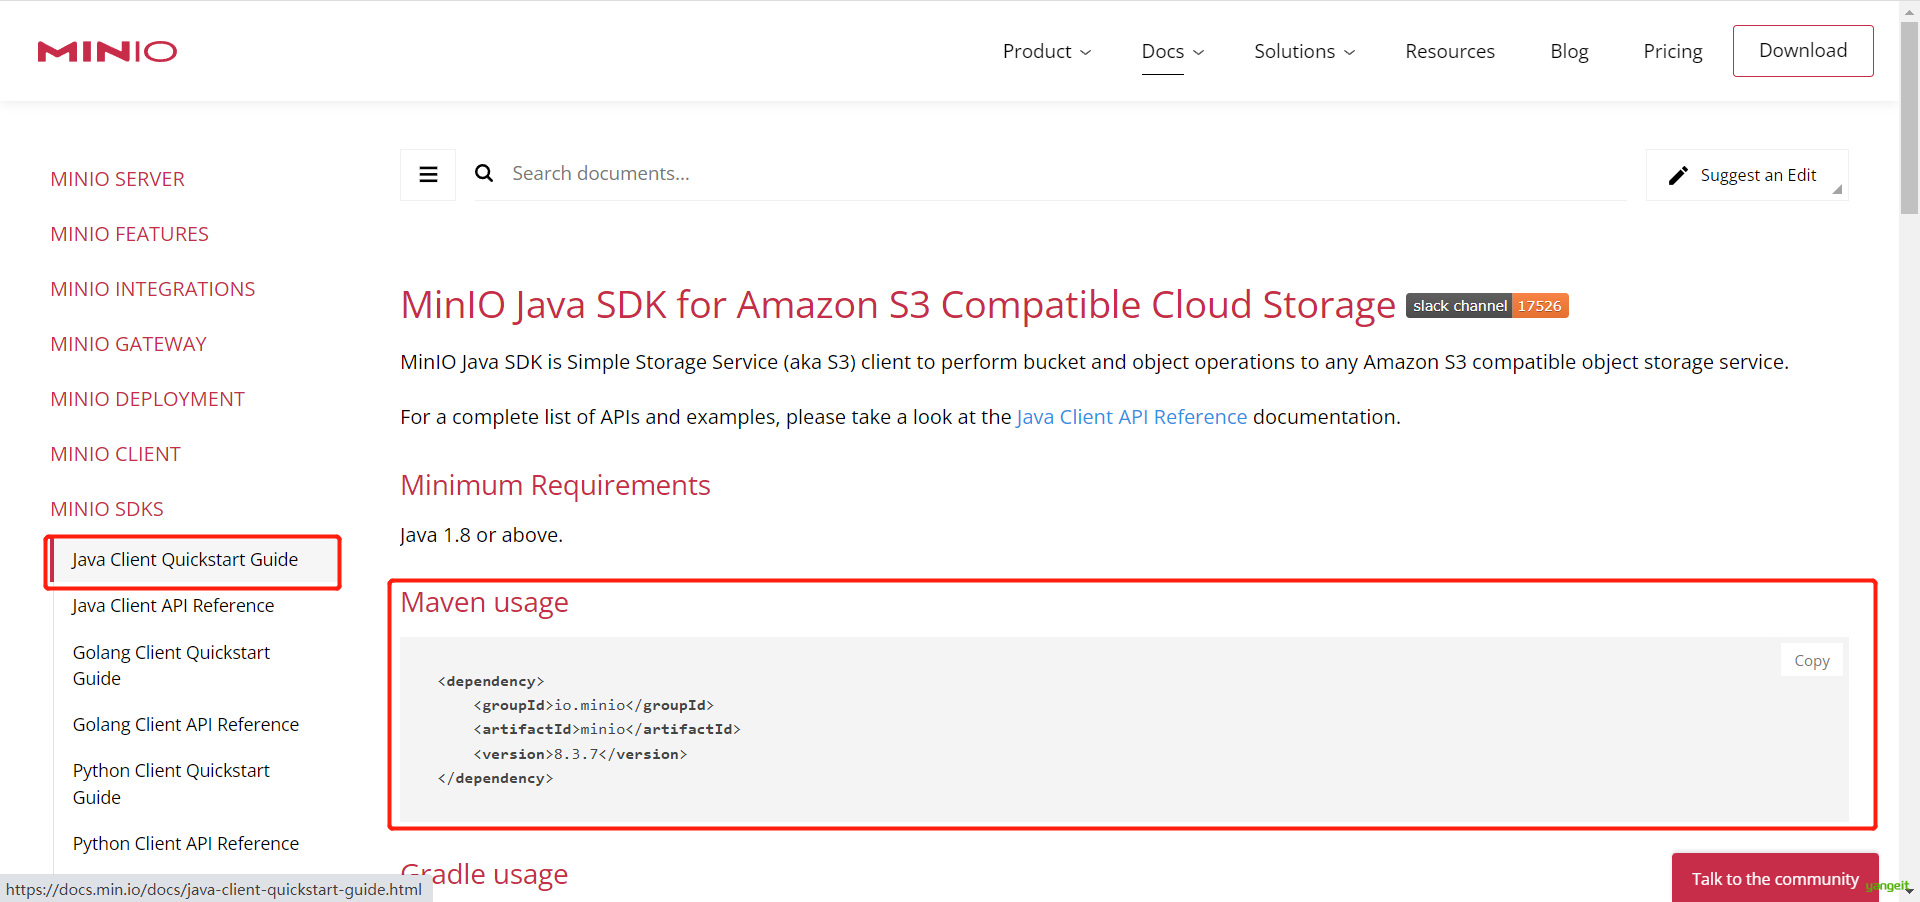Click the version 8.3.7 code line

coord(580,754)
